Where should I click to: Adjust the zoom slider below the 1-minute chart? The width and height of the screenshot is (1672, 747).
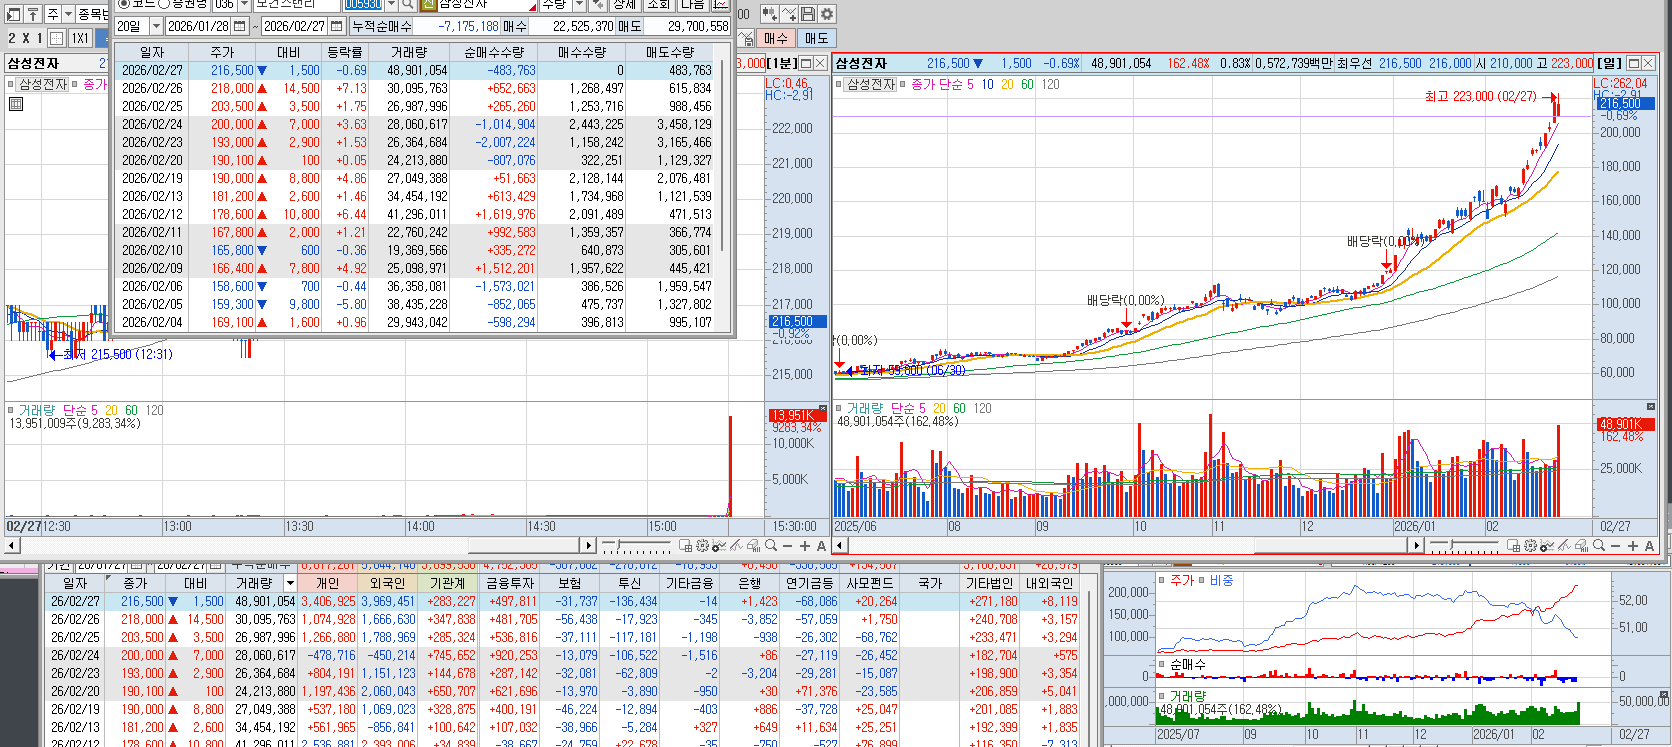pyautogui.click(x=635, y=546)
